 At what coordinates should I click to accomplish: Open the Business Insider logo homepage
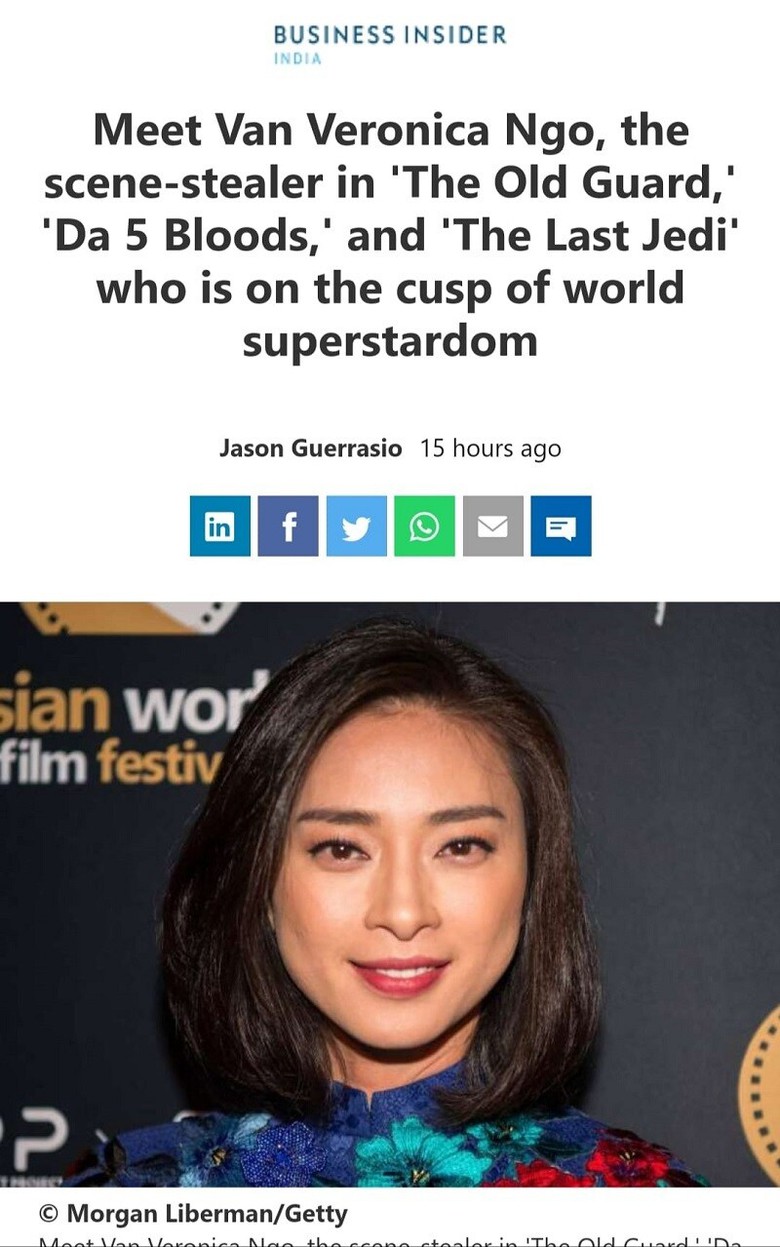click(x=390, y=35)
